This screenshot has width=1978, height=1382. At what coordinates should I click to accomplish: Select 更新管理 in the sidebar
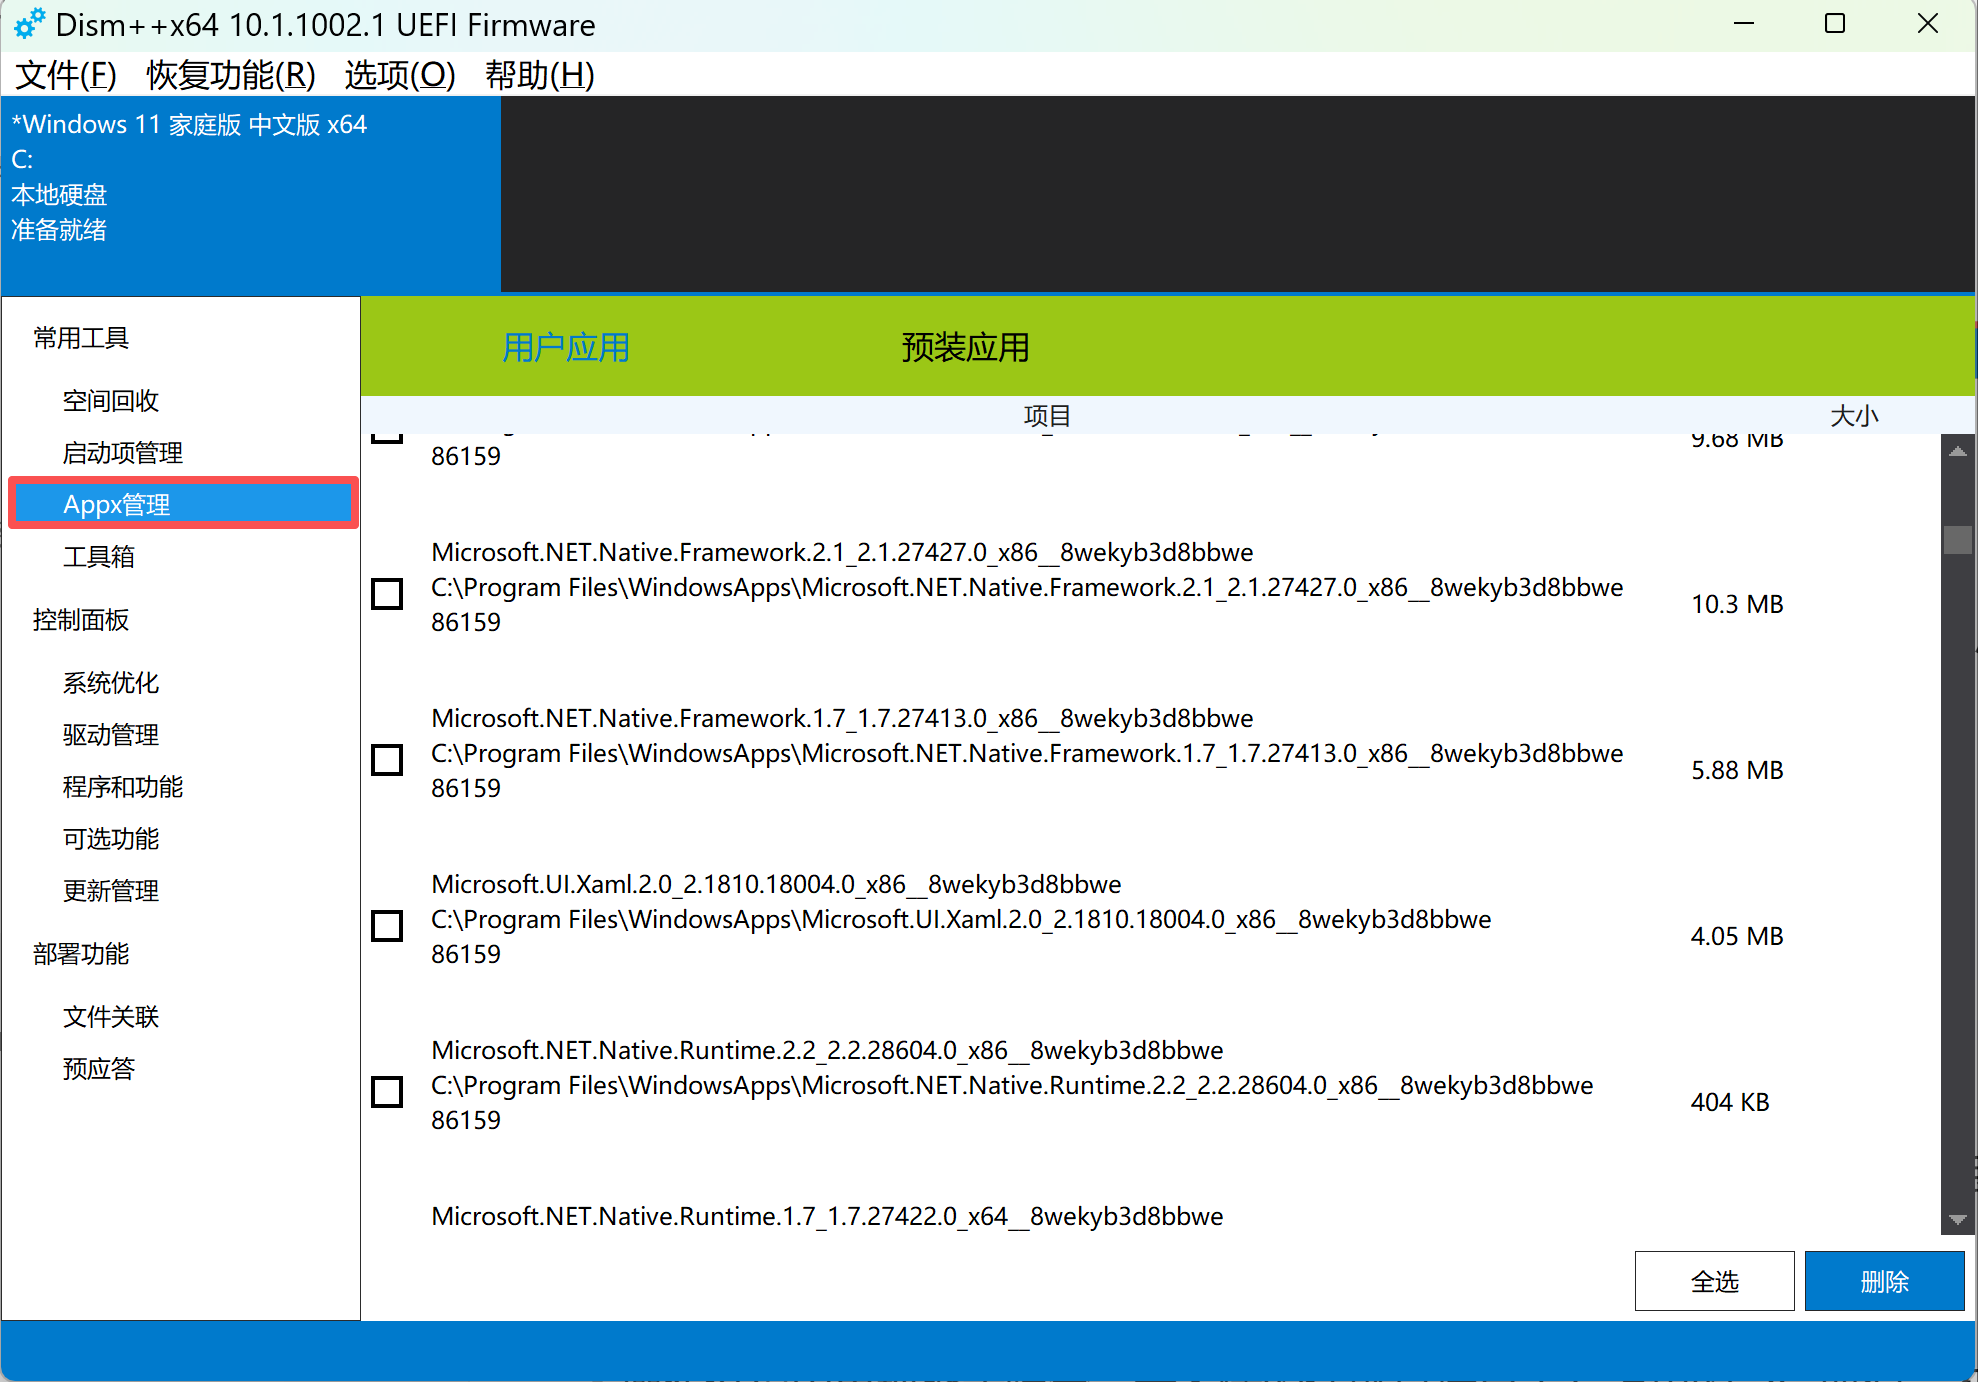(x=111, y=891)
